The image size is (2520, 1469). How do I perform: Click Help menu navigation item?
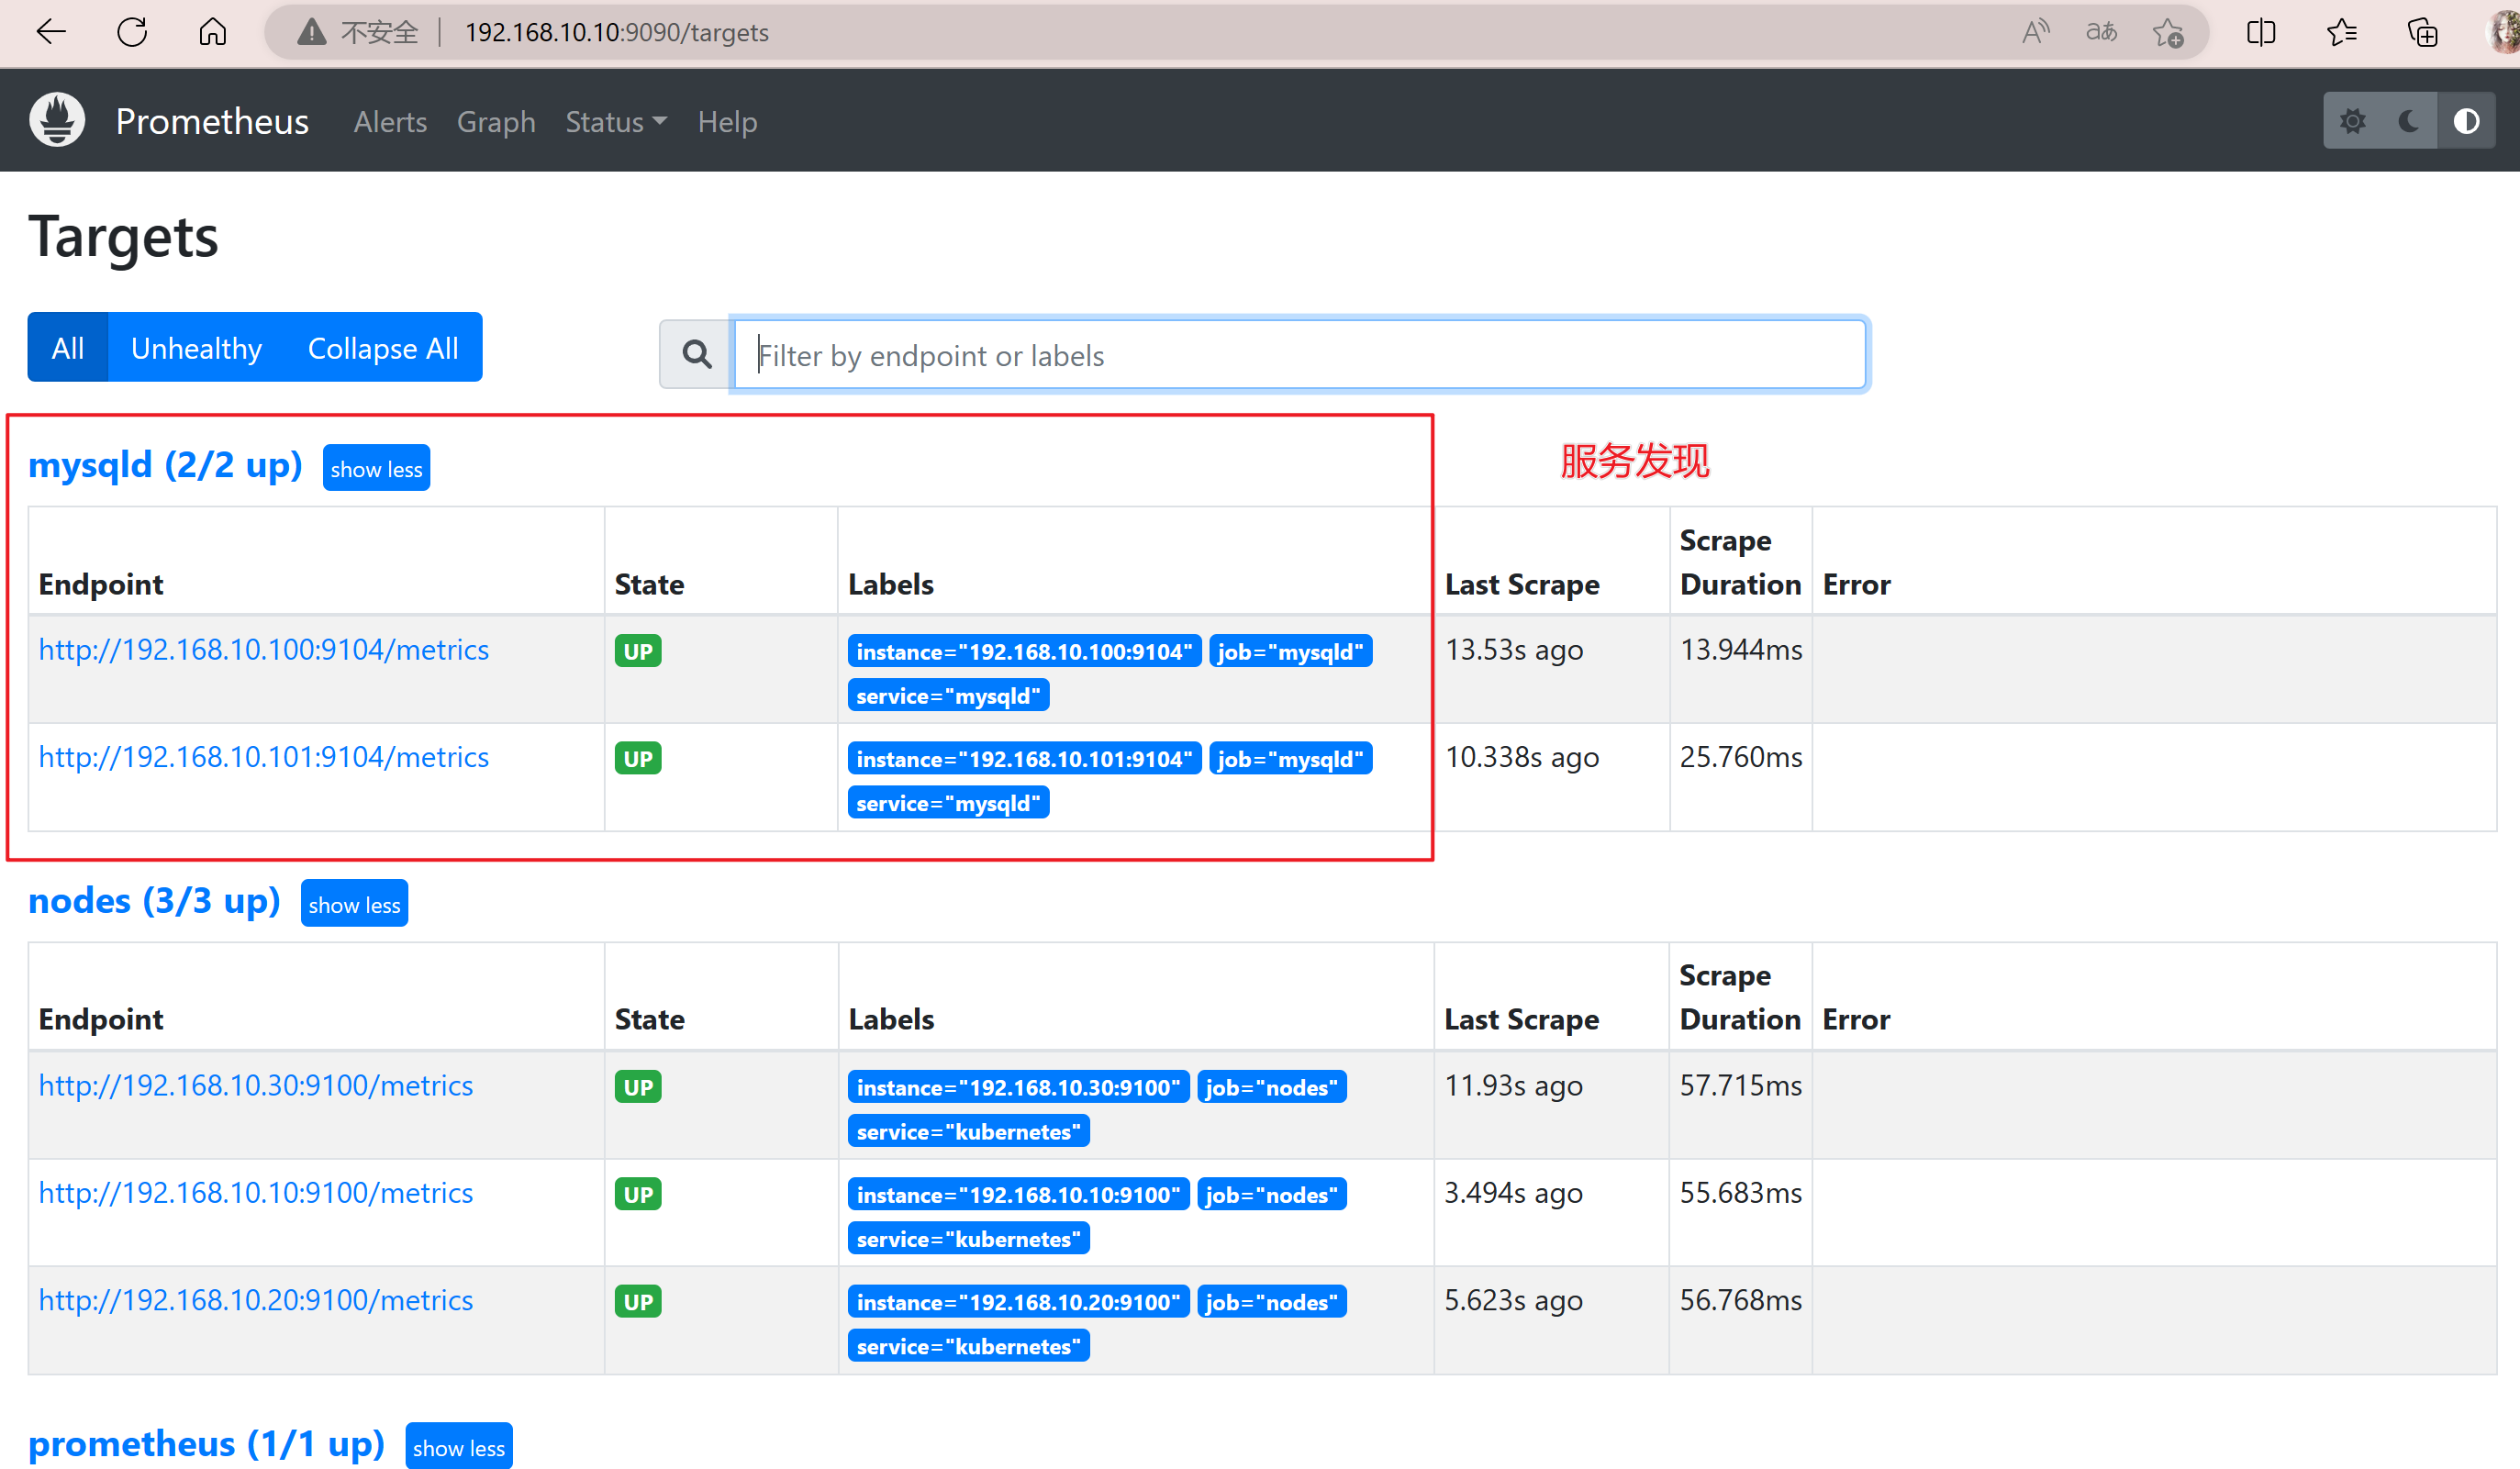pyautogui.click(x=728, y=121)
